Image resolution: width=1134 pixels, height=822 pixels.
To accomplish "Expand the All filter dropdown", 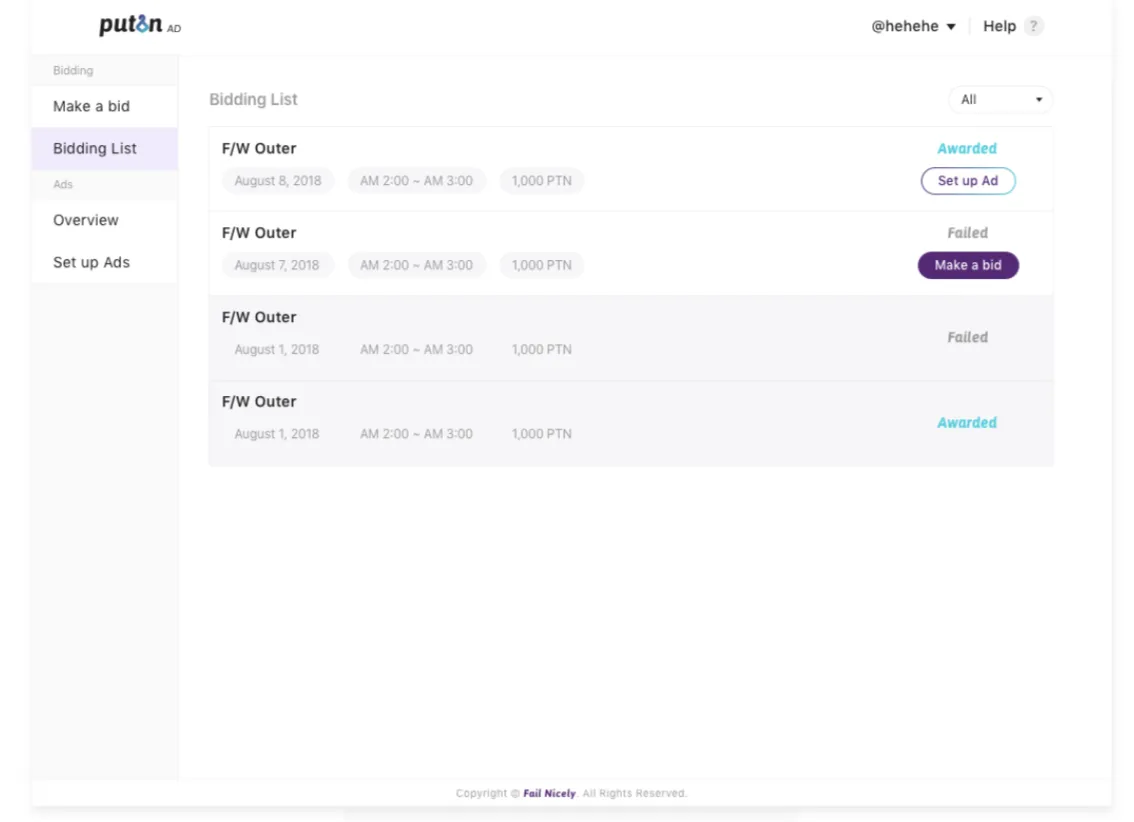I will [1001, 100].
